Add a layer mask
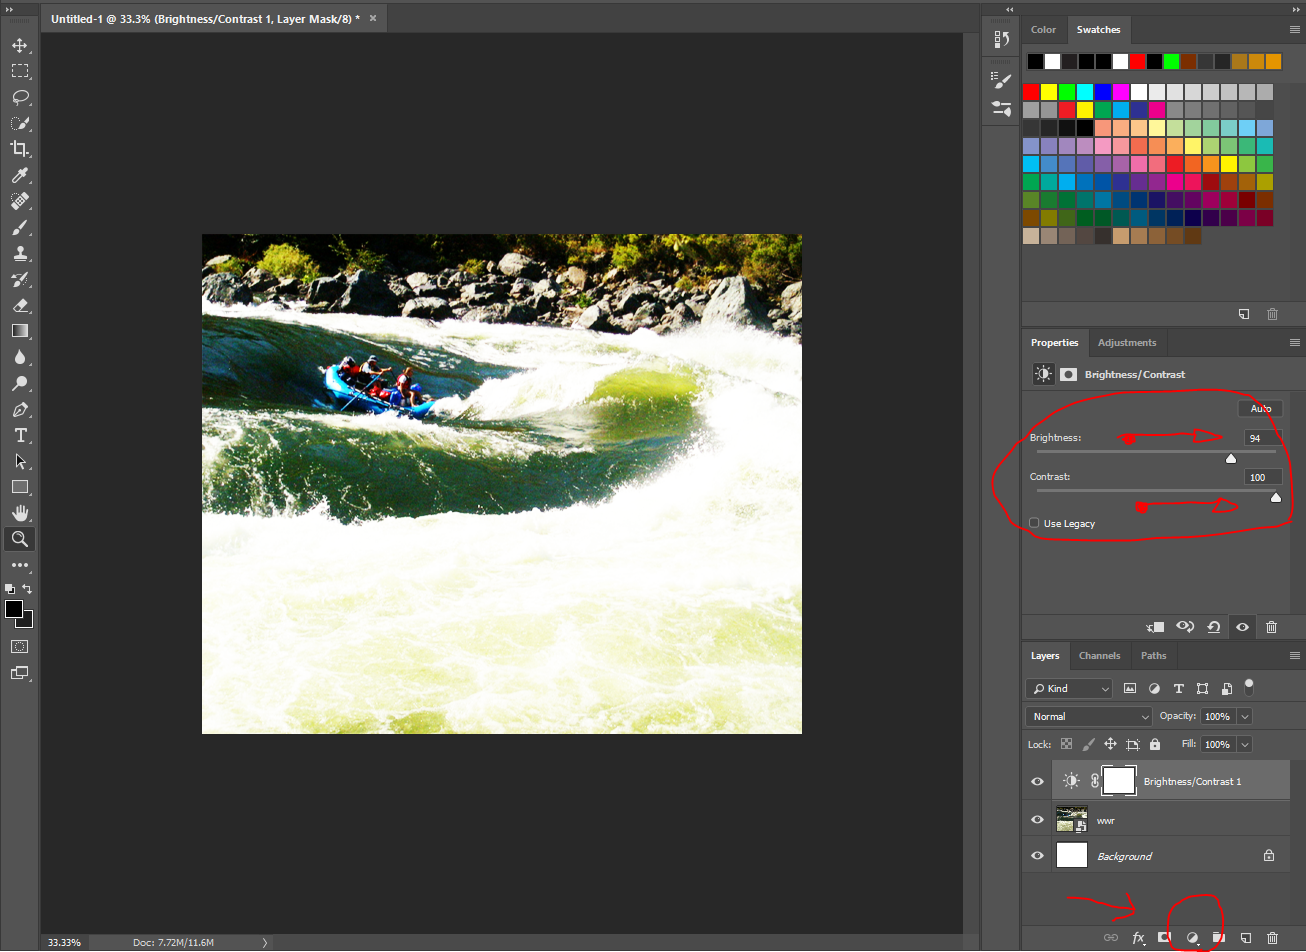 [1165, 938]
